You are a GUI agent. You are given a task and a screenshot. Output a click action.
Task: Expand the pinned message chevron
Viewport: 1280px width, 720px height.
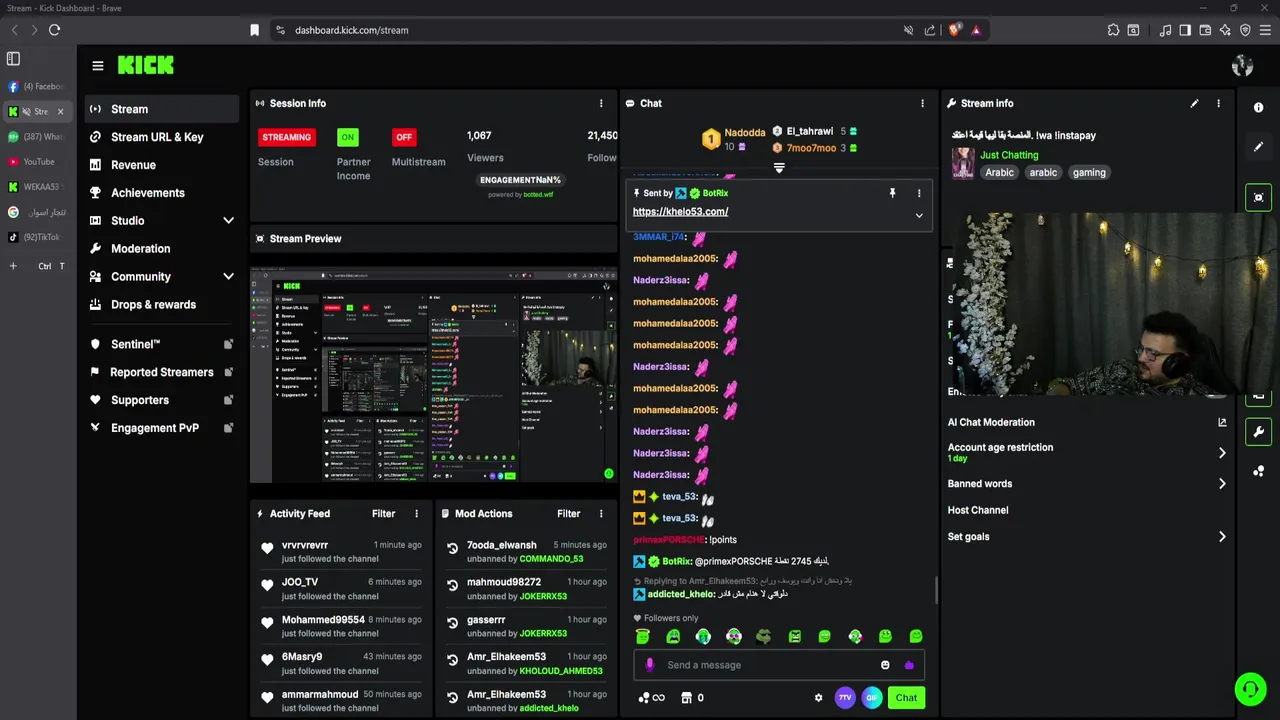pos(919,215)
